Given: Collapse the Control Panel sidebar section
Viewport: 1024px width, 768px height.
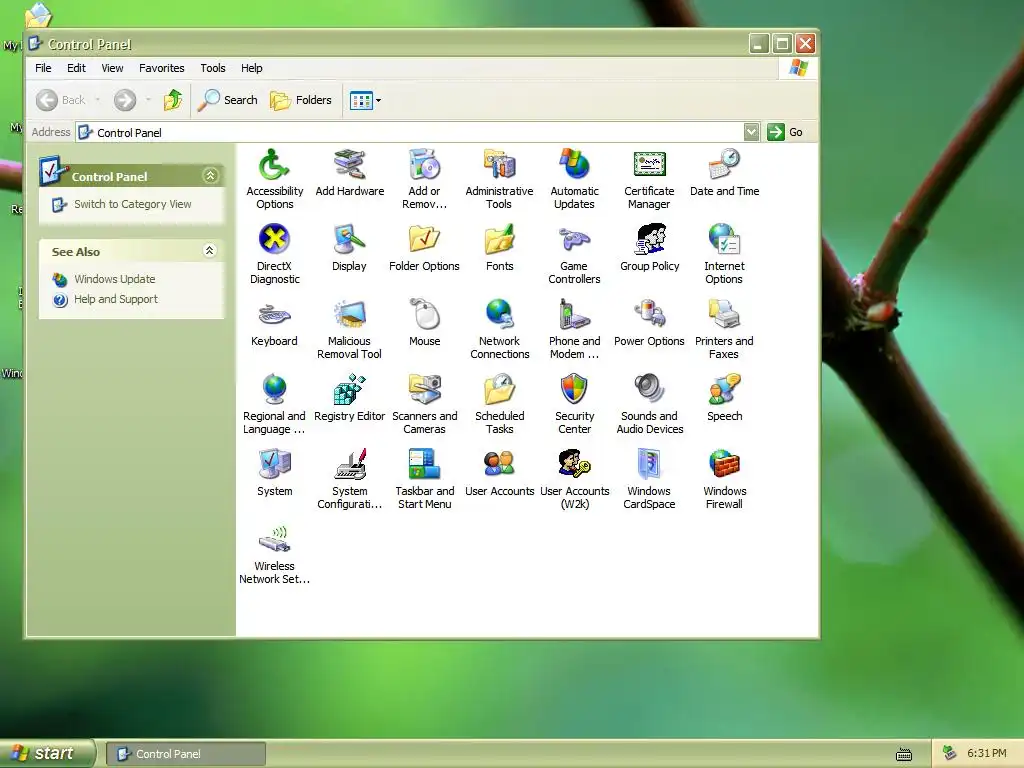Looking at the screenshot, I should click(x=210, y=176).
